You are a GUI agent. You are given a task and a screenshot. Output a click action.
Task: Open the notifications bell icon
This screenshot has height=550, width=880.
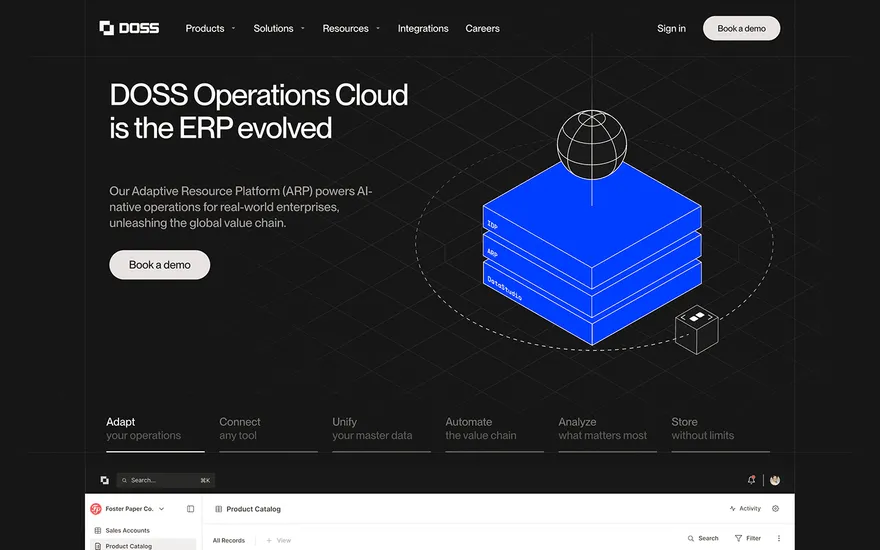click(751, 480)
